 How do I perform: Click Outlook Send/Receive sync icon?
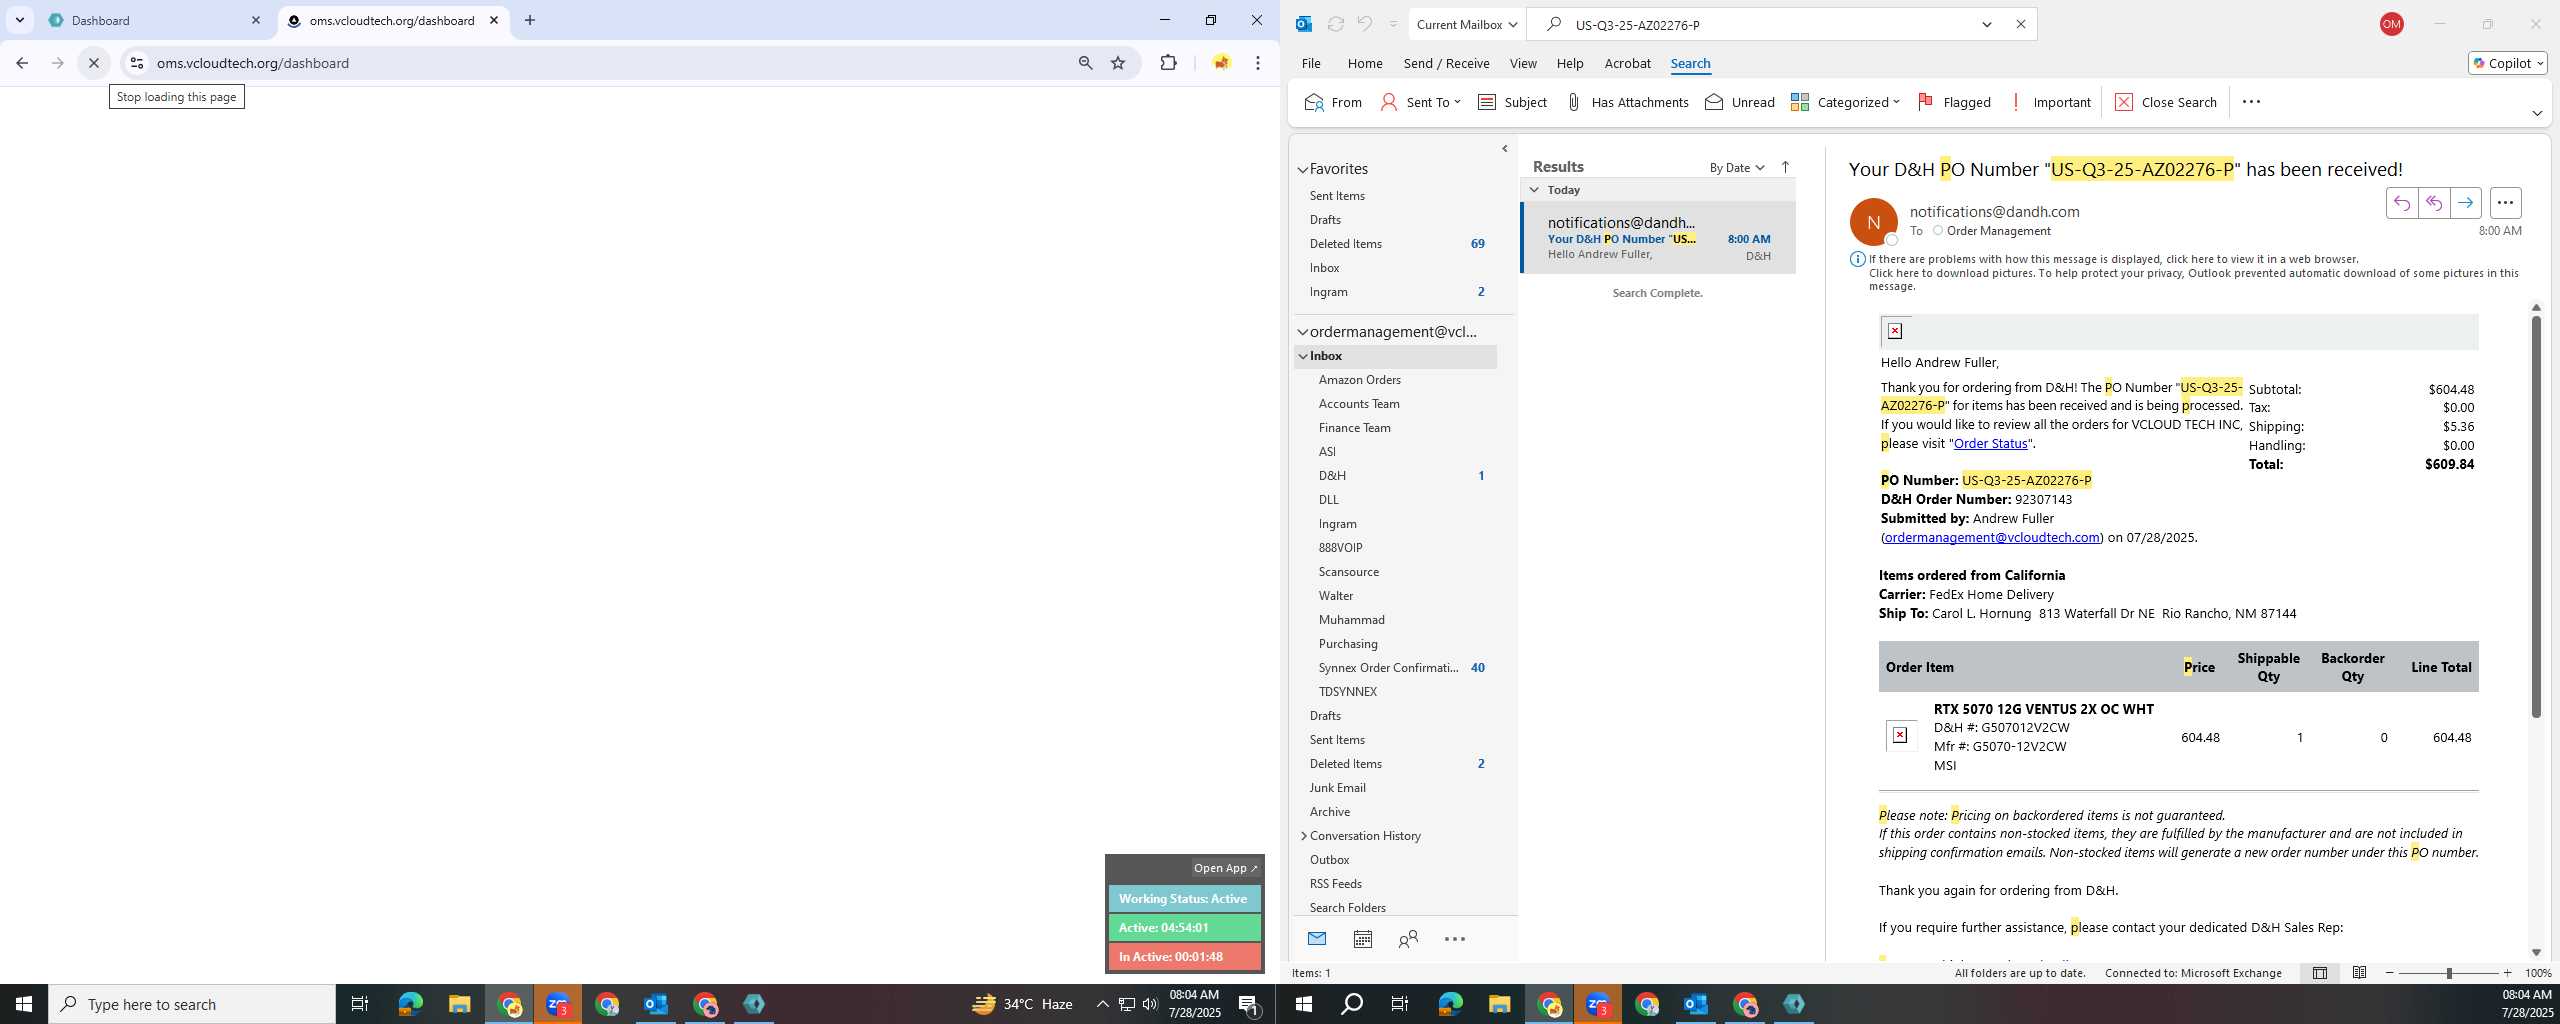tap(1335, 24)
